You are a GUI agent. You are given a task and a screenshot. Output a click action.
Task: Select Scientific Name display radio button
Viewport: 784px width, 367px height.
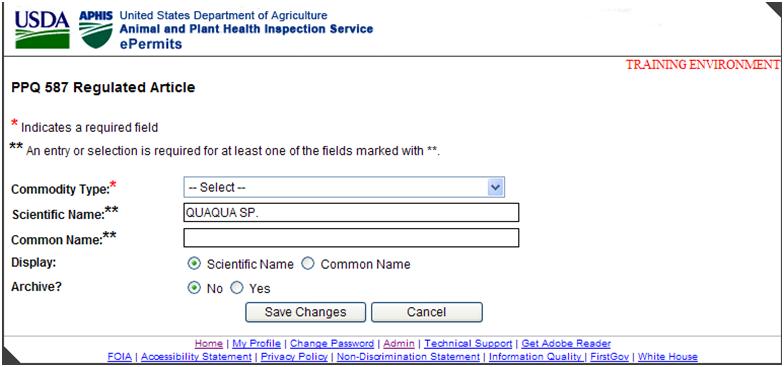click(194, 264)
